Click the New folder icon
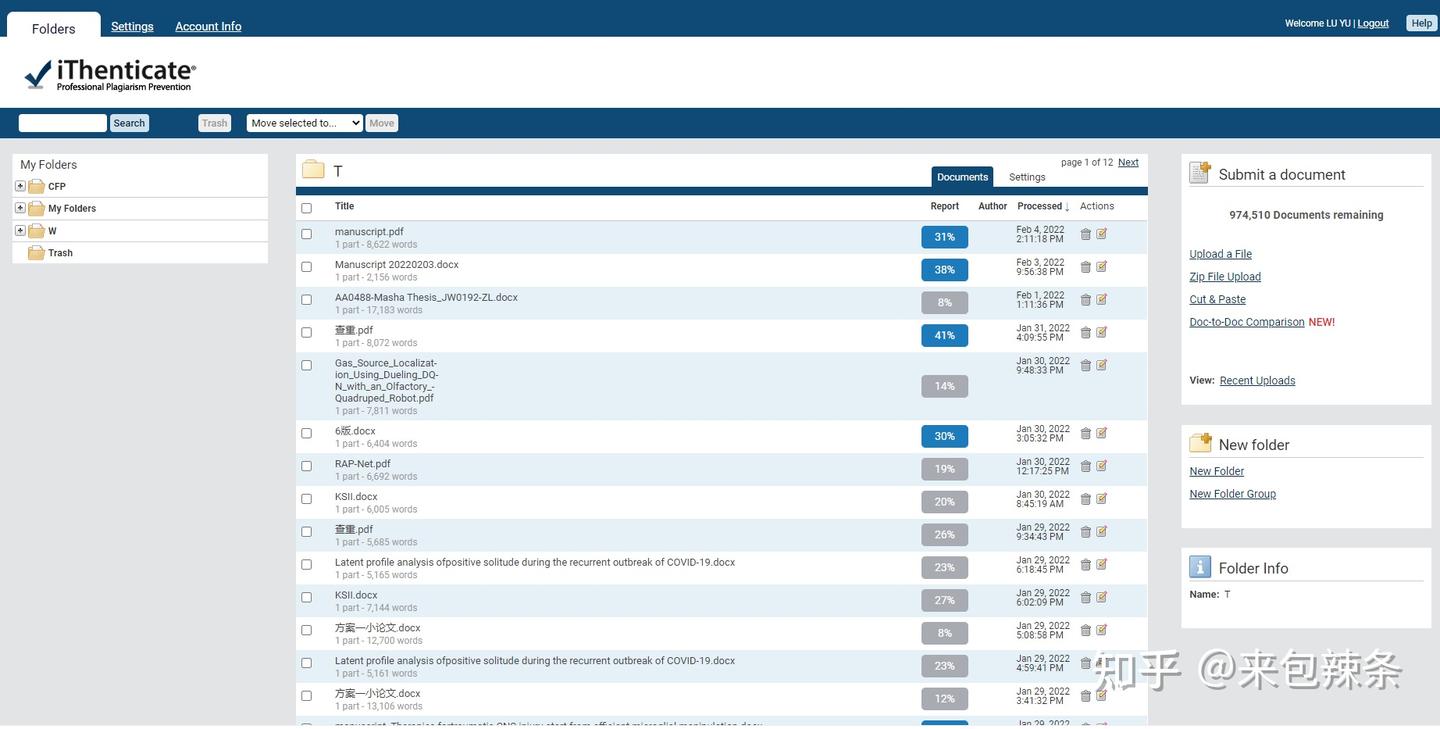Screen dimensions: 1440x729 click(1200, 443)
